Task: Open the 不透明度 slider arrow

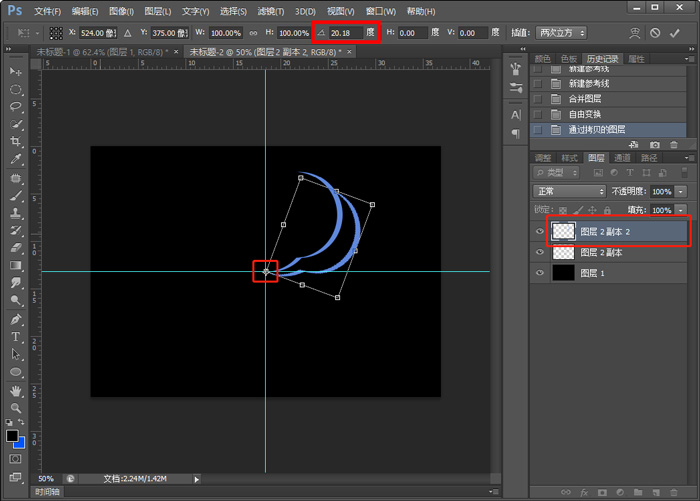Action: [x=680, y=192]
